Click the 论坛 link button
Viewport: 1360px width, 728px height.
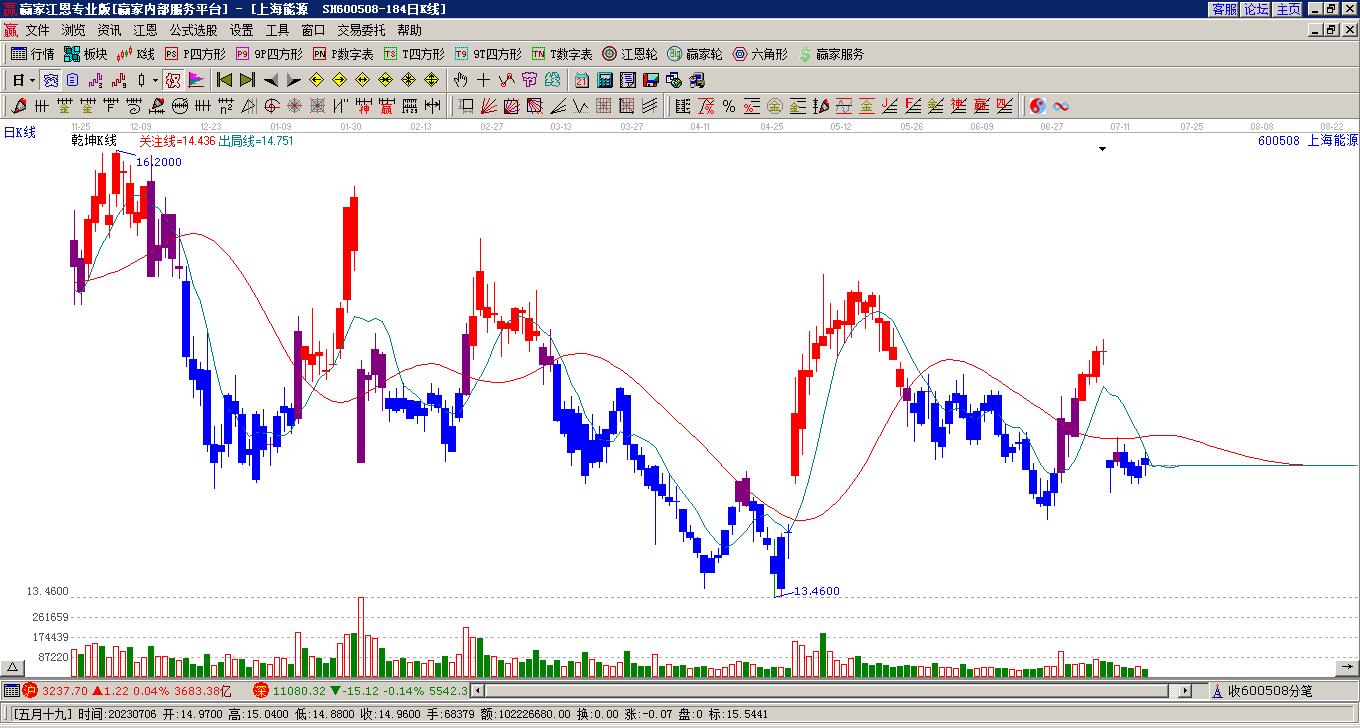1256,9
